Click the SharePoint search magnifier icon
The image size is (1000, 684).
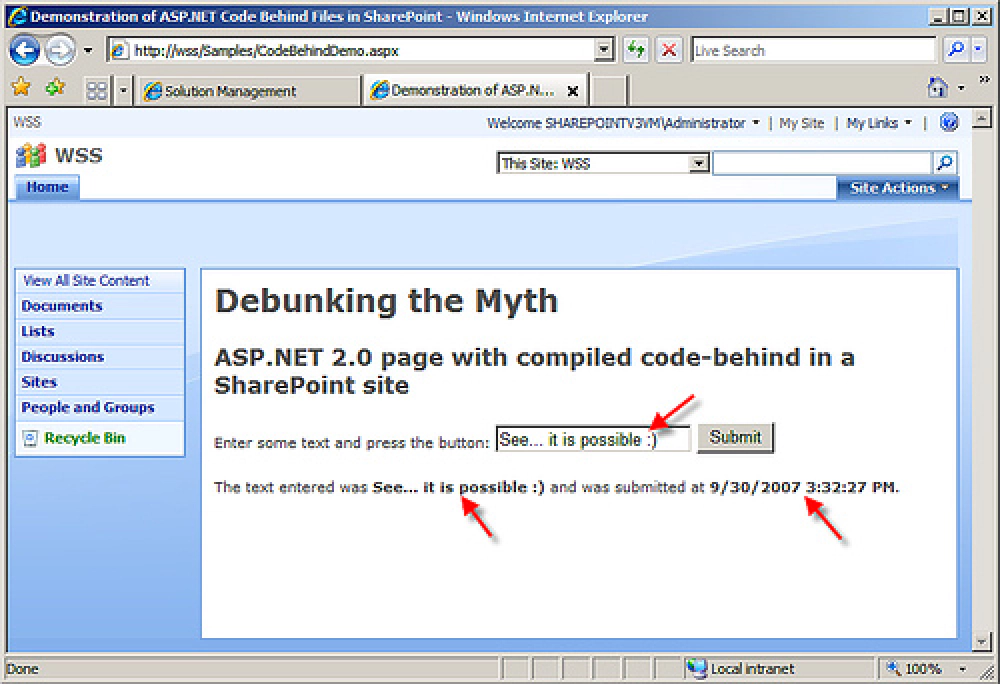pos(944,163)
